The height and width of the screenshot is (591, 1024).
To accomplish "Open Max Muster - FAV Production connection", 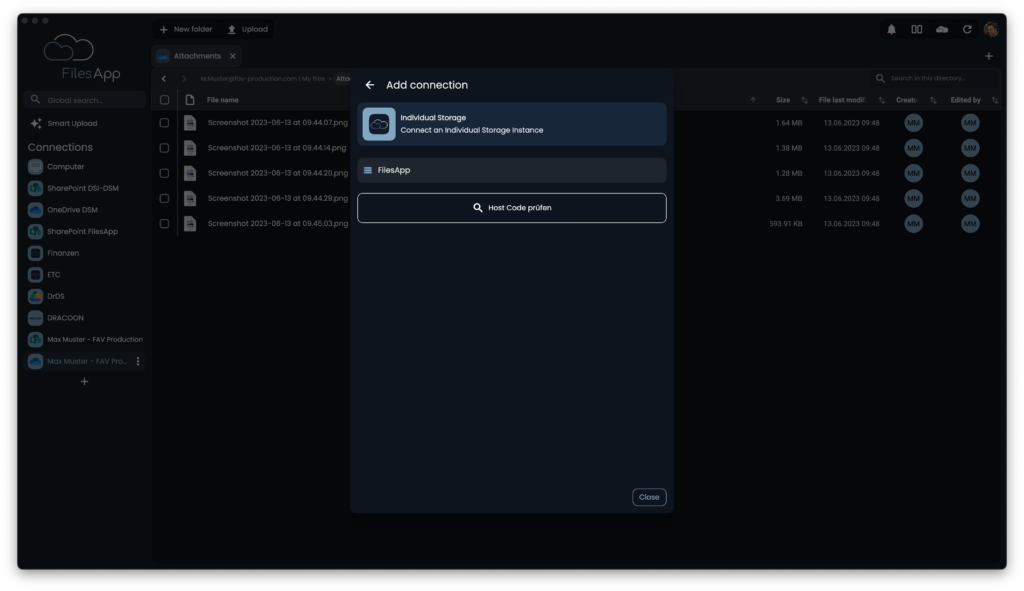I will click(86, 340).
